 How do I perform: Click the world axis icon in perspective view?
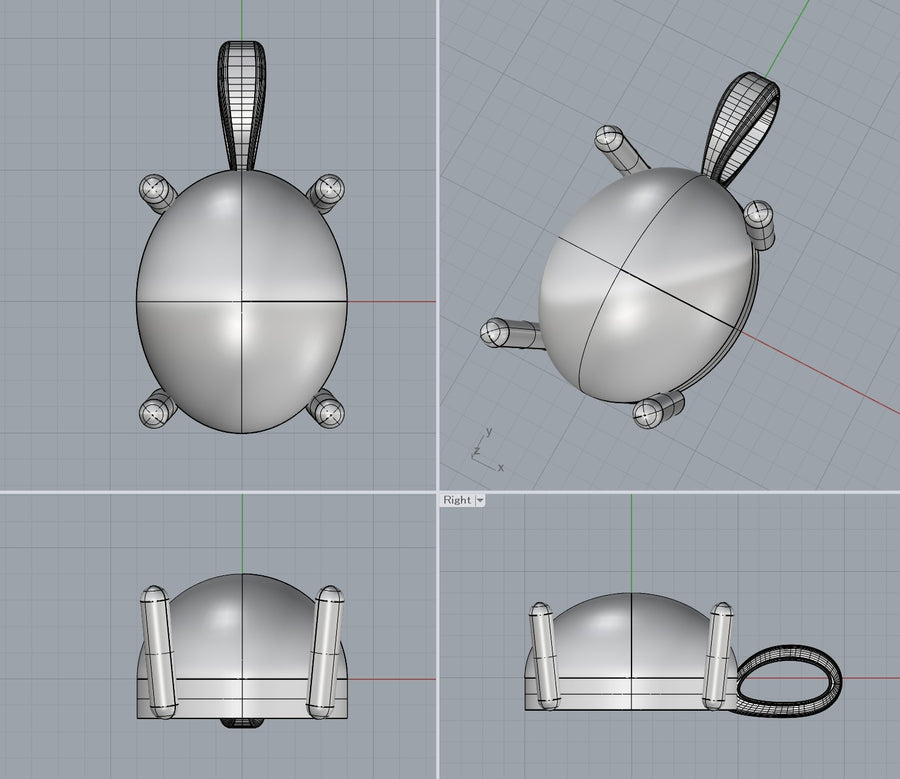(x=484, y=451)
